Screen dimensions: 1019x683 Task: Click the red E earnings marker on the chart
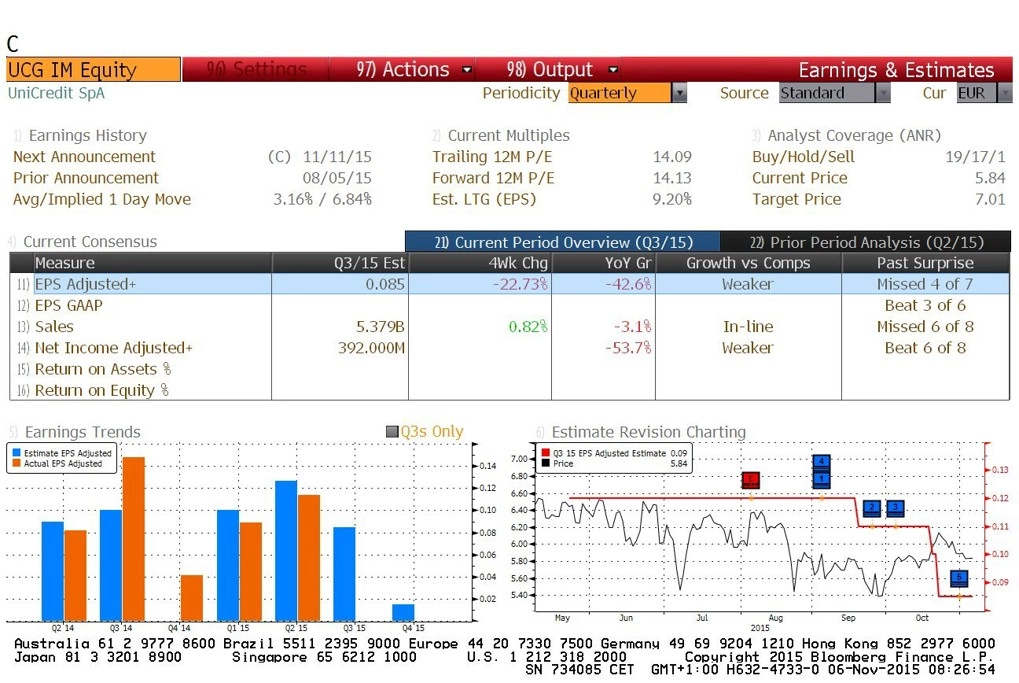[x=751, y=480]
